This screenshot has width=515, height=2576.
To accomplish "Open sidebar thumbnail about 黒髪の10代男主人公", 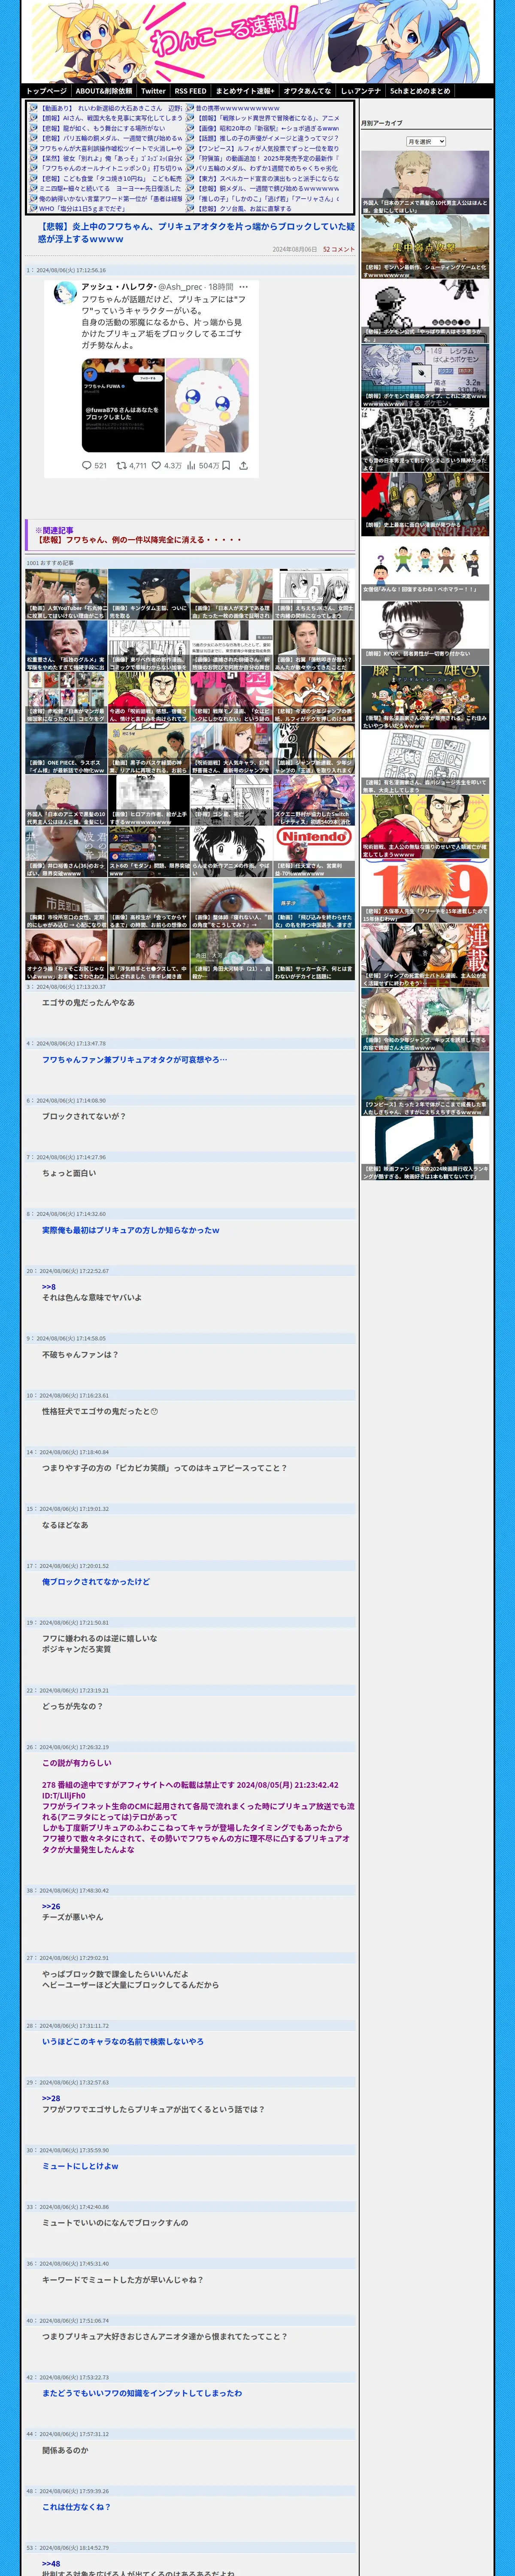I will 425,182.
